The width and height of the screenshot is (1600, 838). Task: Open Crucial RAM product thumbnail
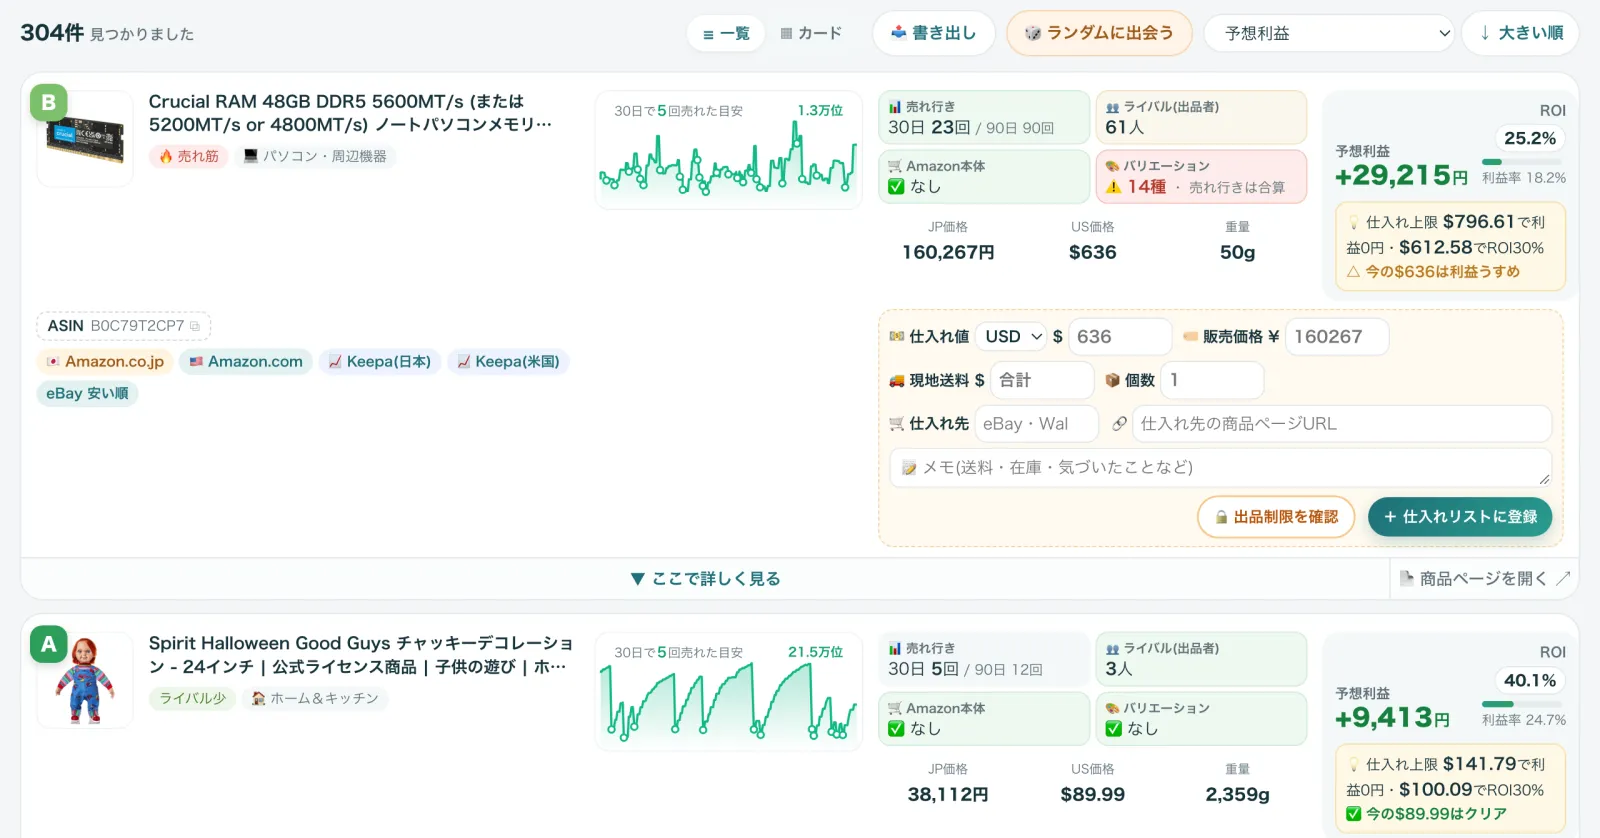[85, 139]
